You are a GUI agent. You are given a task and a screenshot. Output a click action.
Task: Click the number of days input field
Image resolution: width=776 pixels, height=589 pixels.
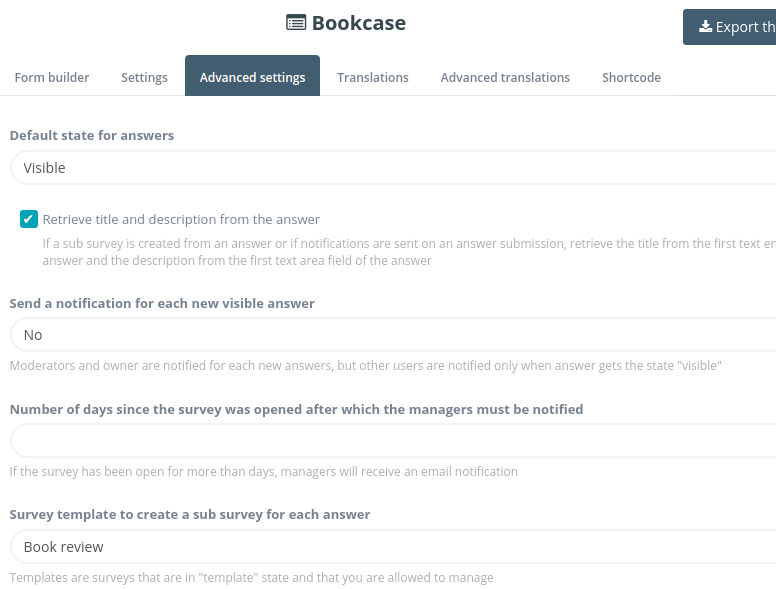click(393, 441)
